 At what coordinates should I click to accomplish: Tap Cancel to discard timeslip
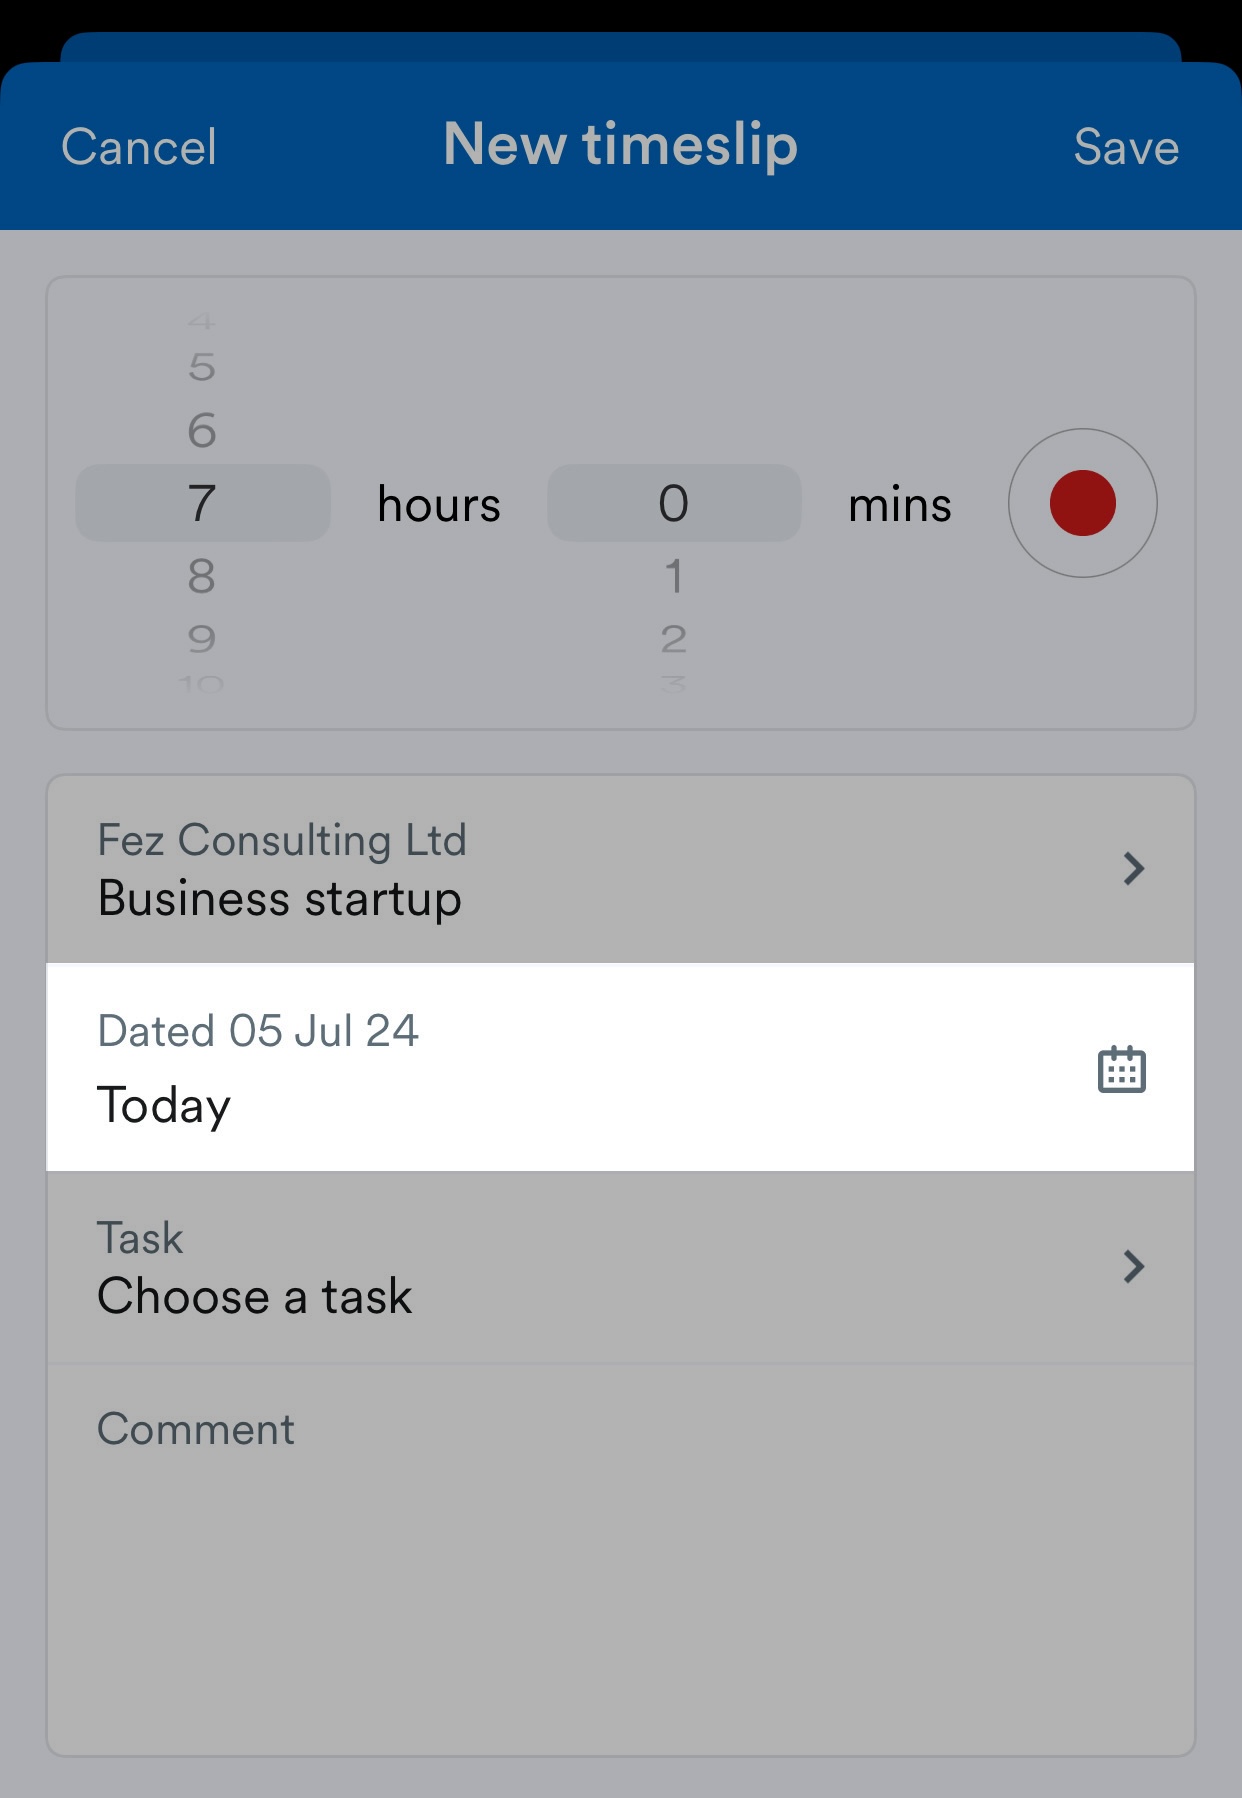pyautogui.click(x=139, y=147)
